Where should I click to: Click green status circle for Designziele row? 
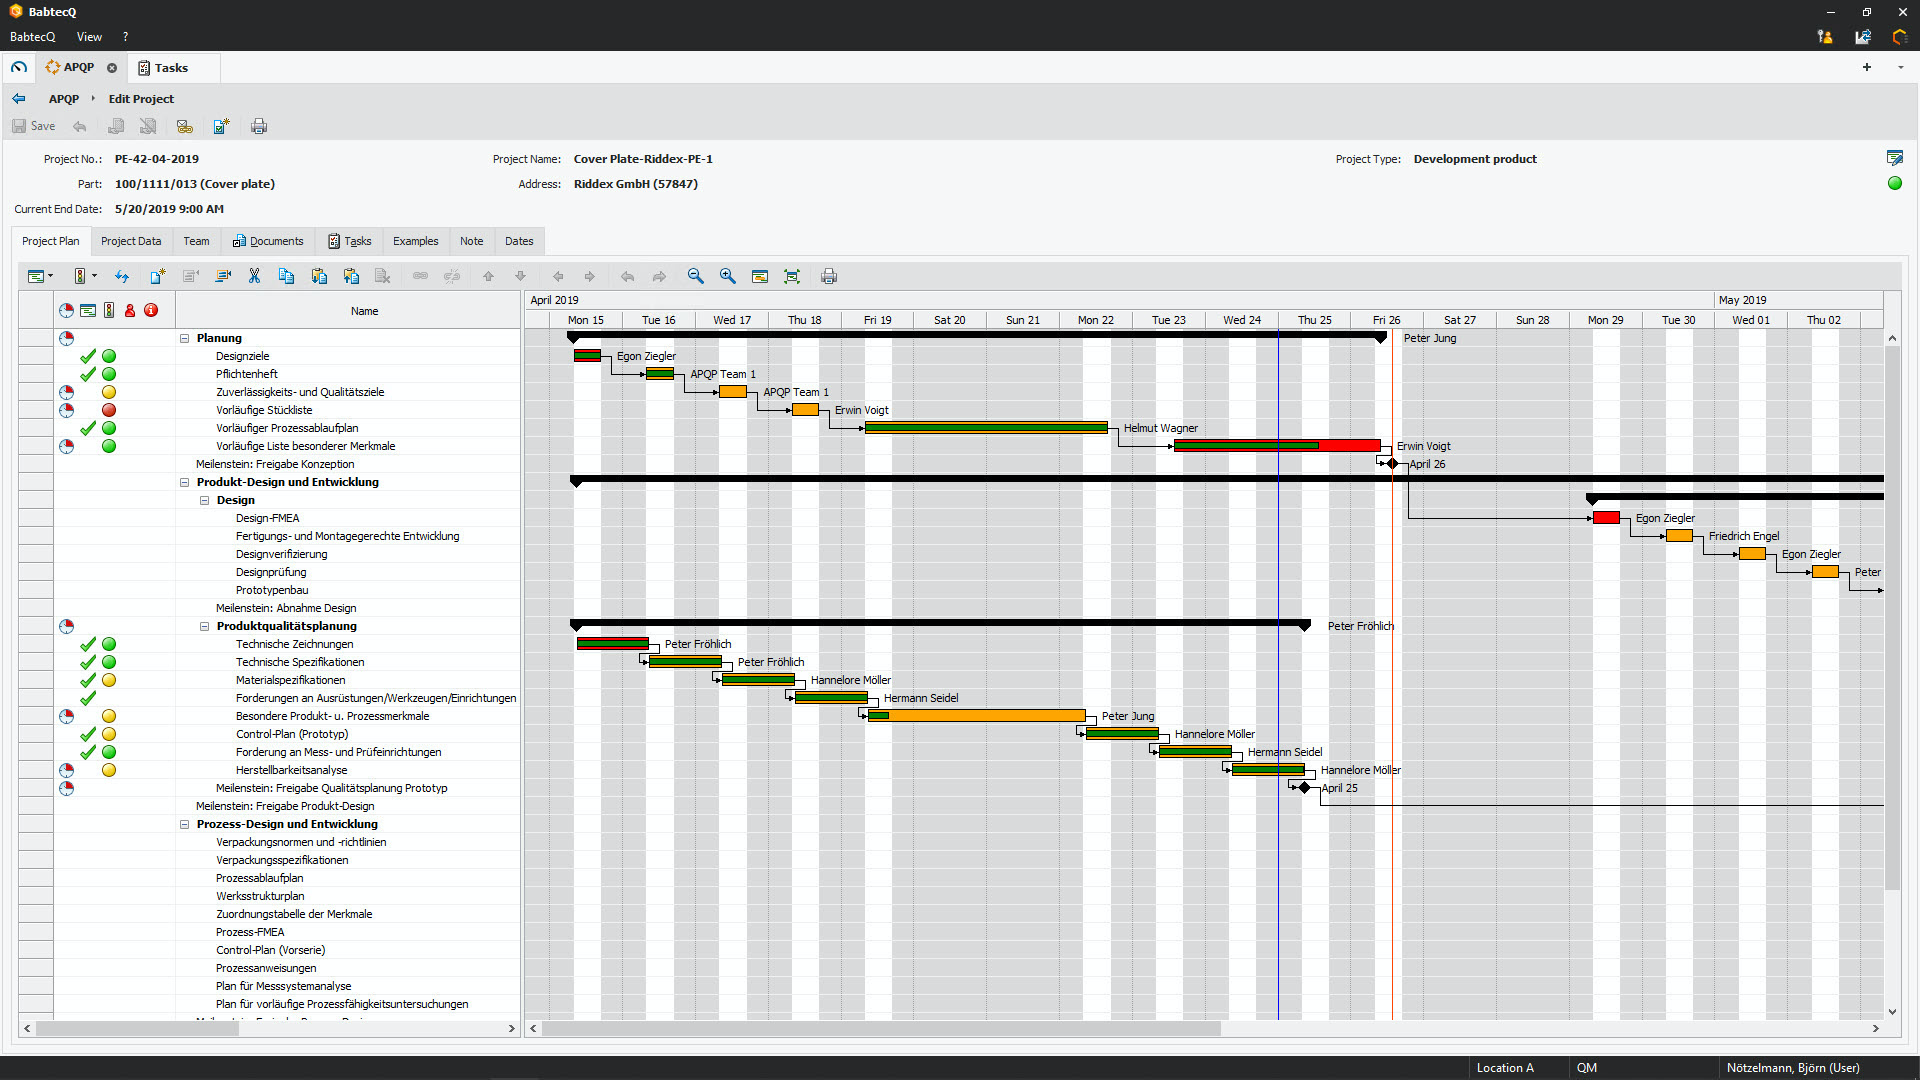109,356
